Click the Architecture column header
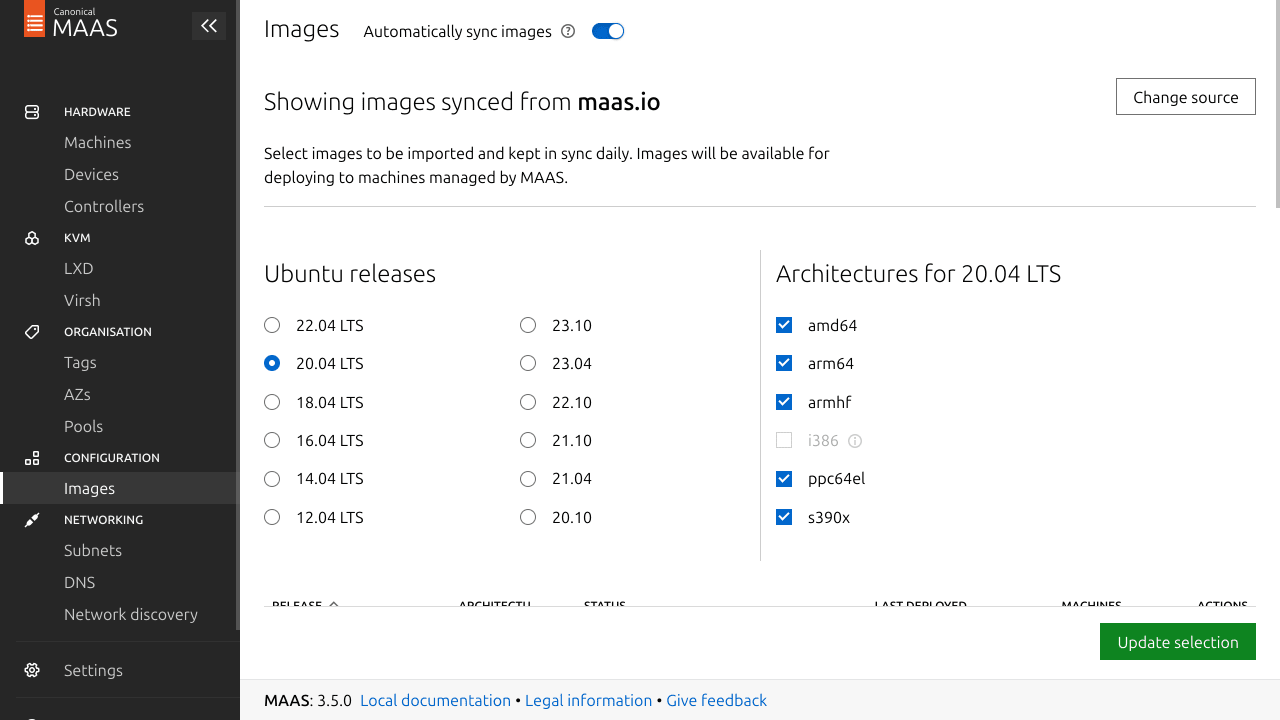Screen dimensions: 1280x720 pyautogui.click(x=494, y=604)
